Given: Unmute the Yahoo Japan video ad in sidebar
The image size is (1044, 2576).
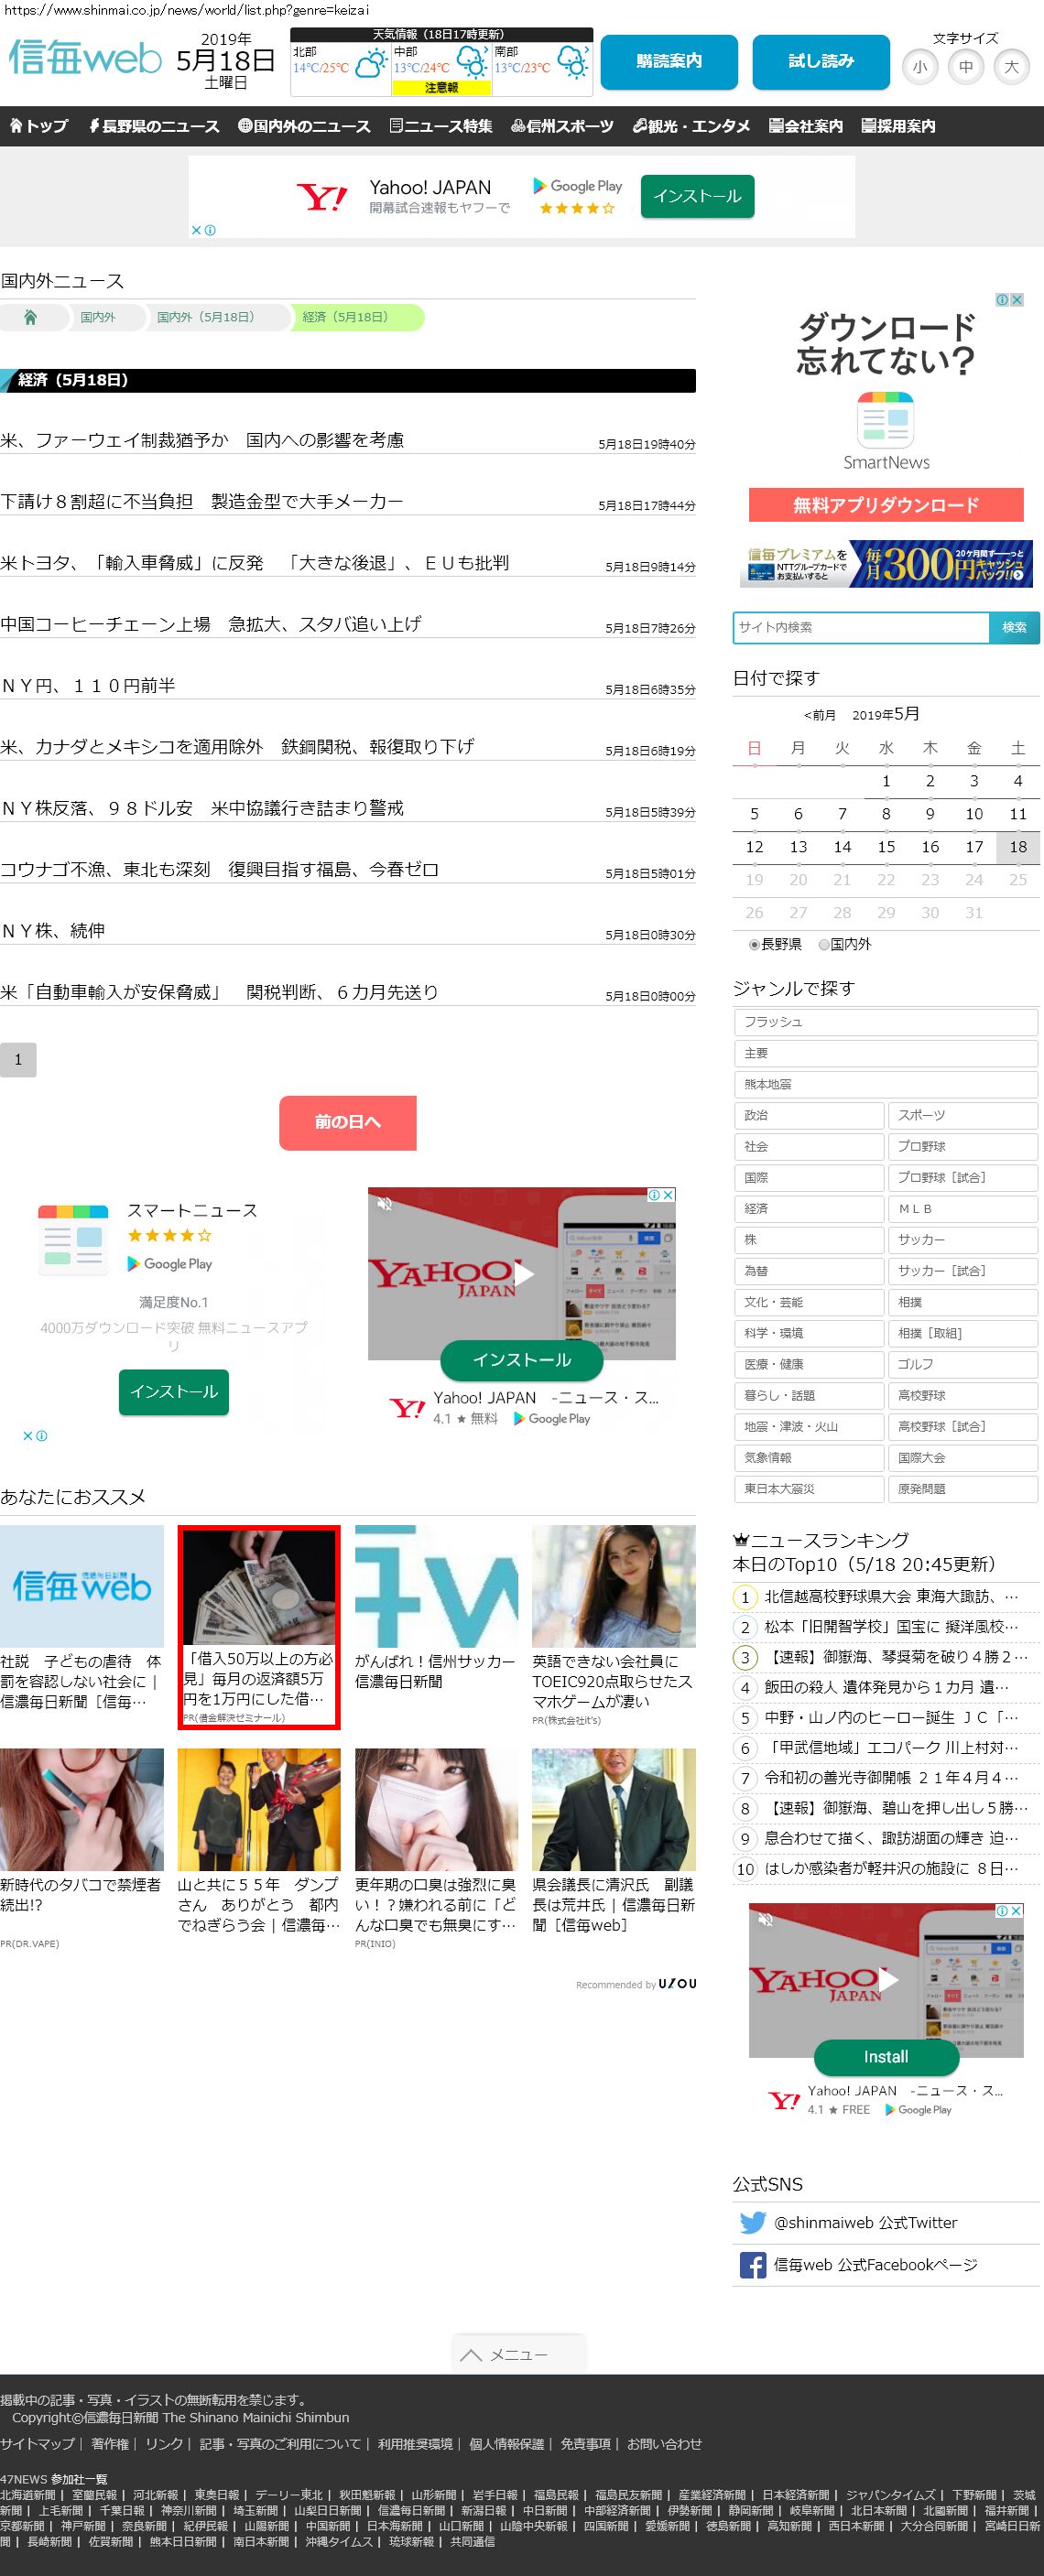Looking at the screenshot, I should pos(766,1919).
